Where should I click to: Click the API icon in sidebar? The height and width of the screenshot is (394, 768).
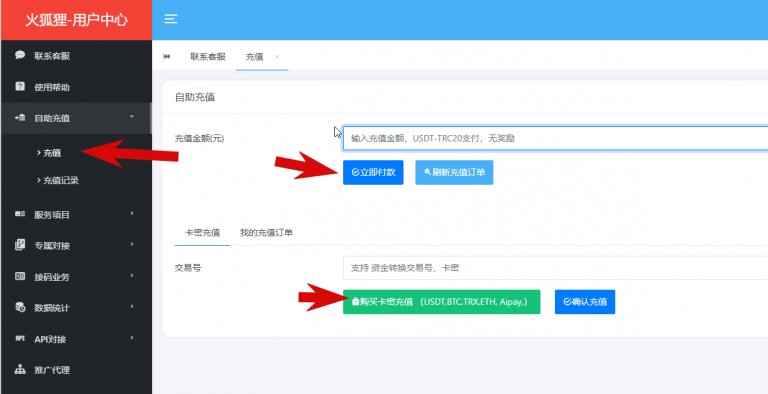(20, 338)
